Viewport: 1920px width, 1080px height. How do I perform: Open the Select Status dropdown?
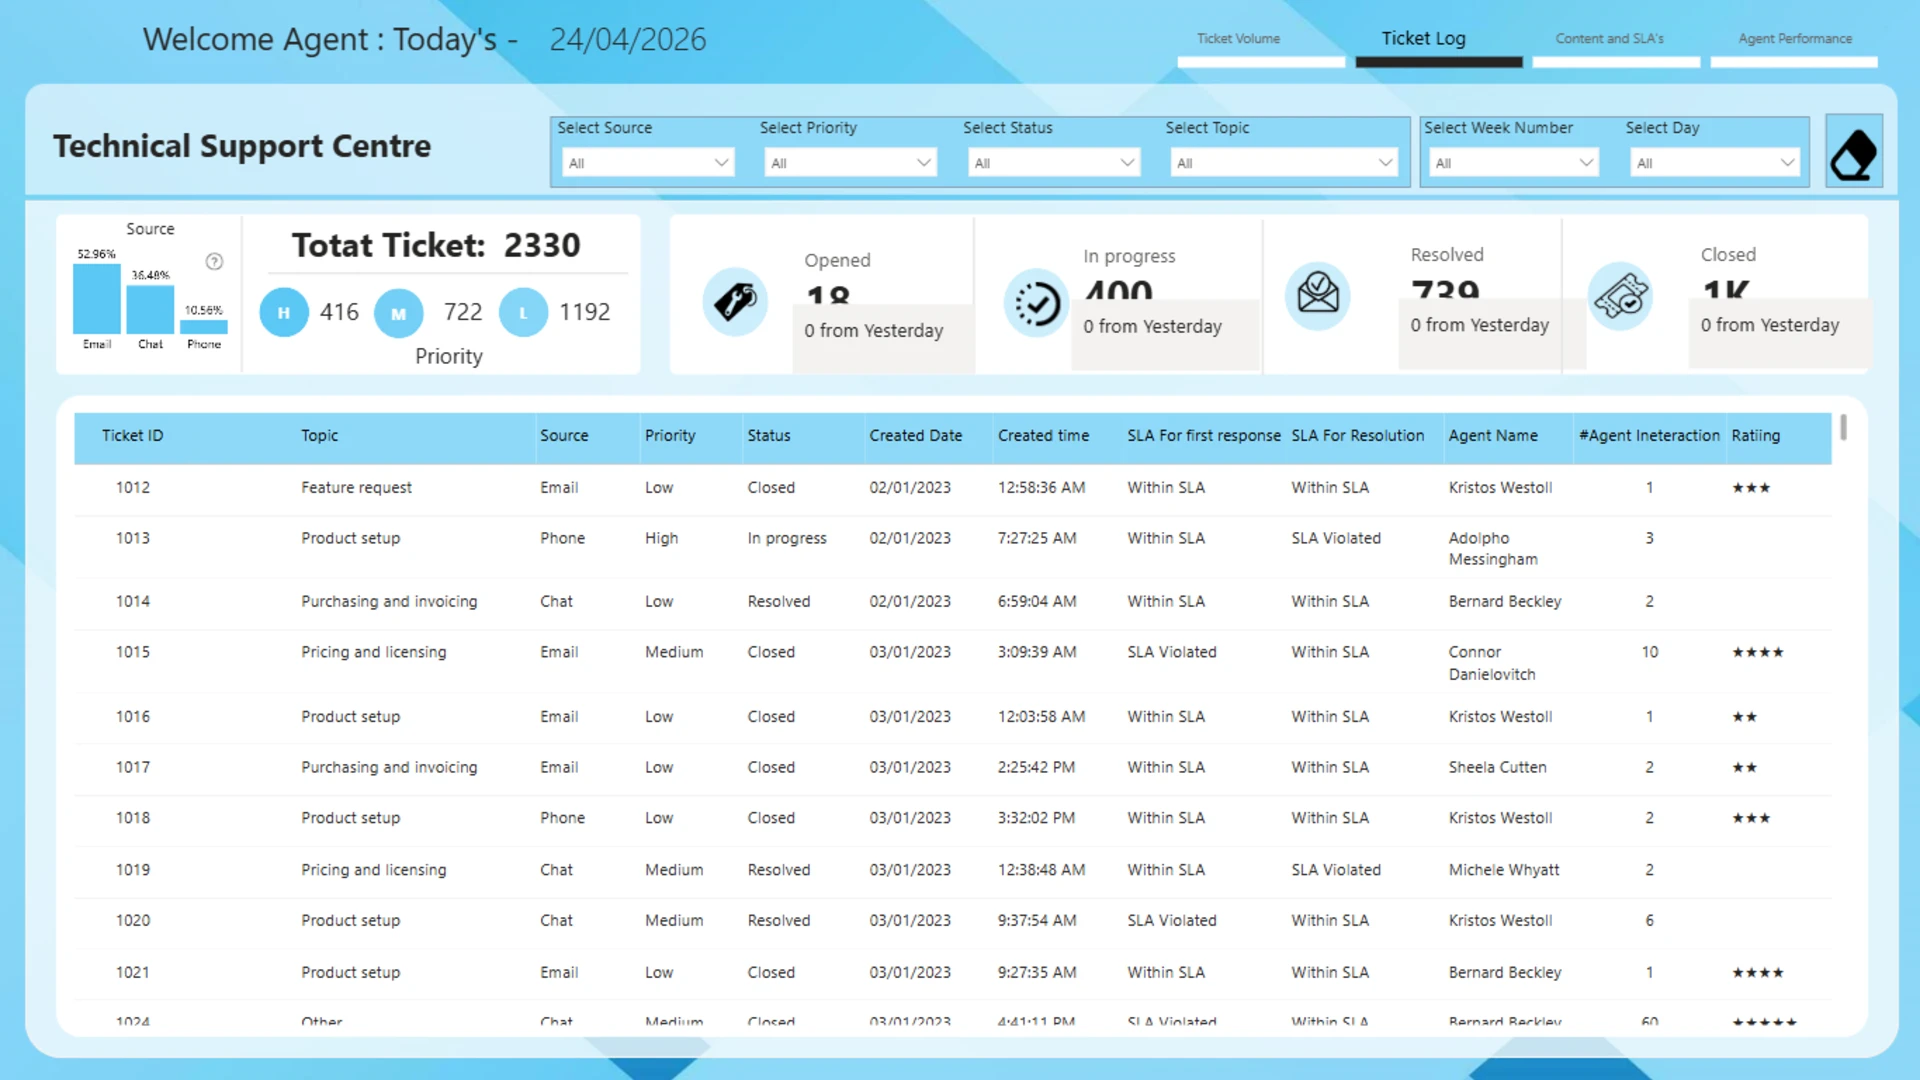(x=1054, y=162)
